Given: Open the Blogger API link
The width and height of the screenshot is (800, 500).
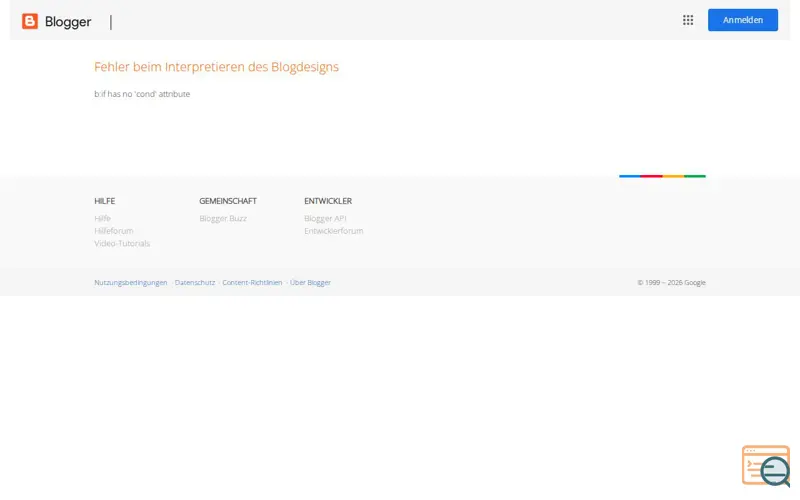Looking at the screenshot, I should click(x=325, y=218).
